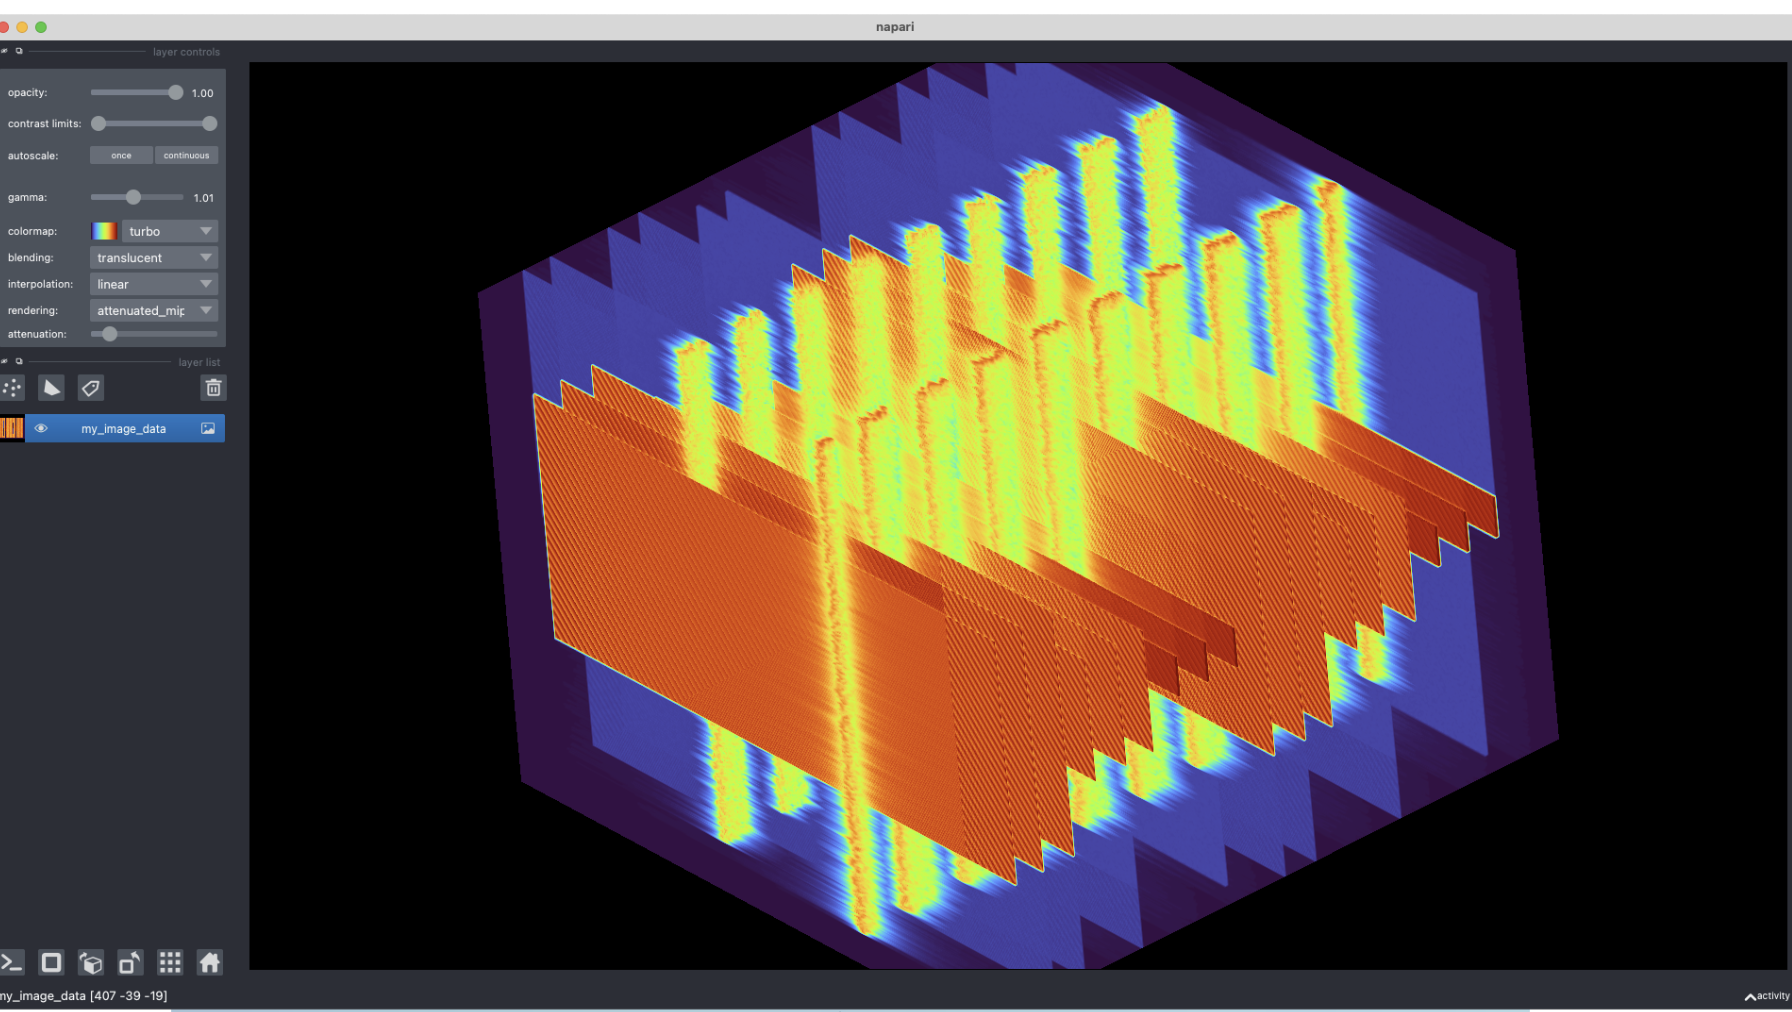Screen dimensions: 1792x1012
Task: Enable continuous autoscale
Action: 187,155
